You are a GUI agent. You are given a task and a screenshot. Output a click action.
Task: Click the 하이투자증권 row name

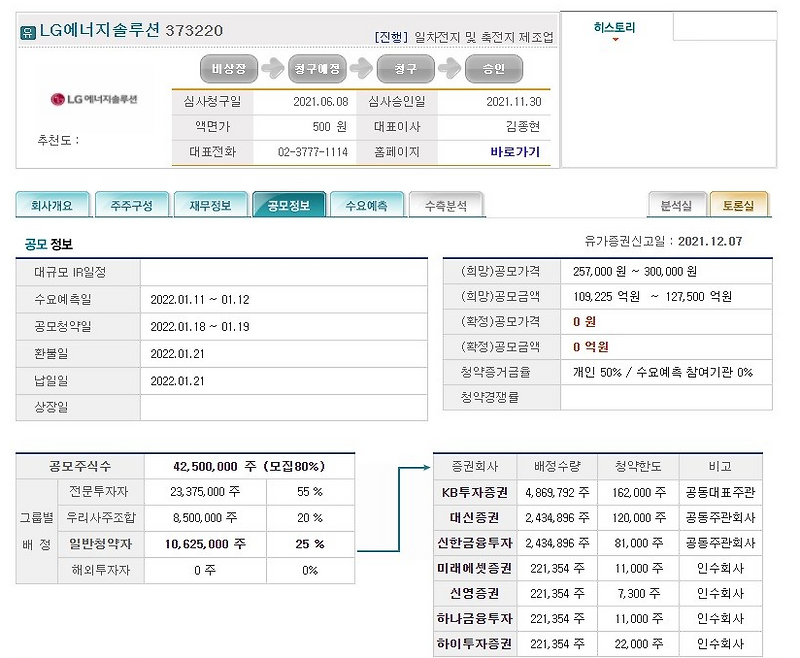point(474,644)
